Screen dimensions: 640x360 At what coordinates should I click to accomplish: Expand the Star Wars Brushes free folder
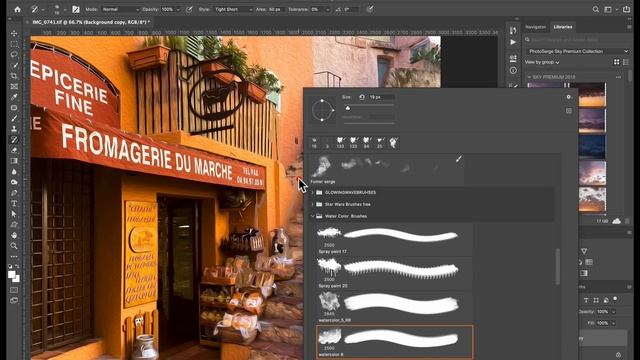313,204
